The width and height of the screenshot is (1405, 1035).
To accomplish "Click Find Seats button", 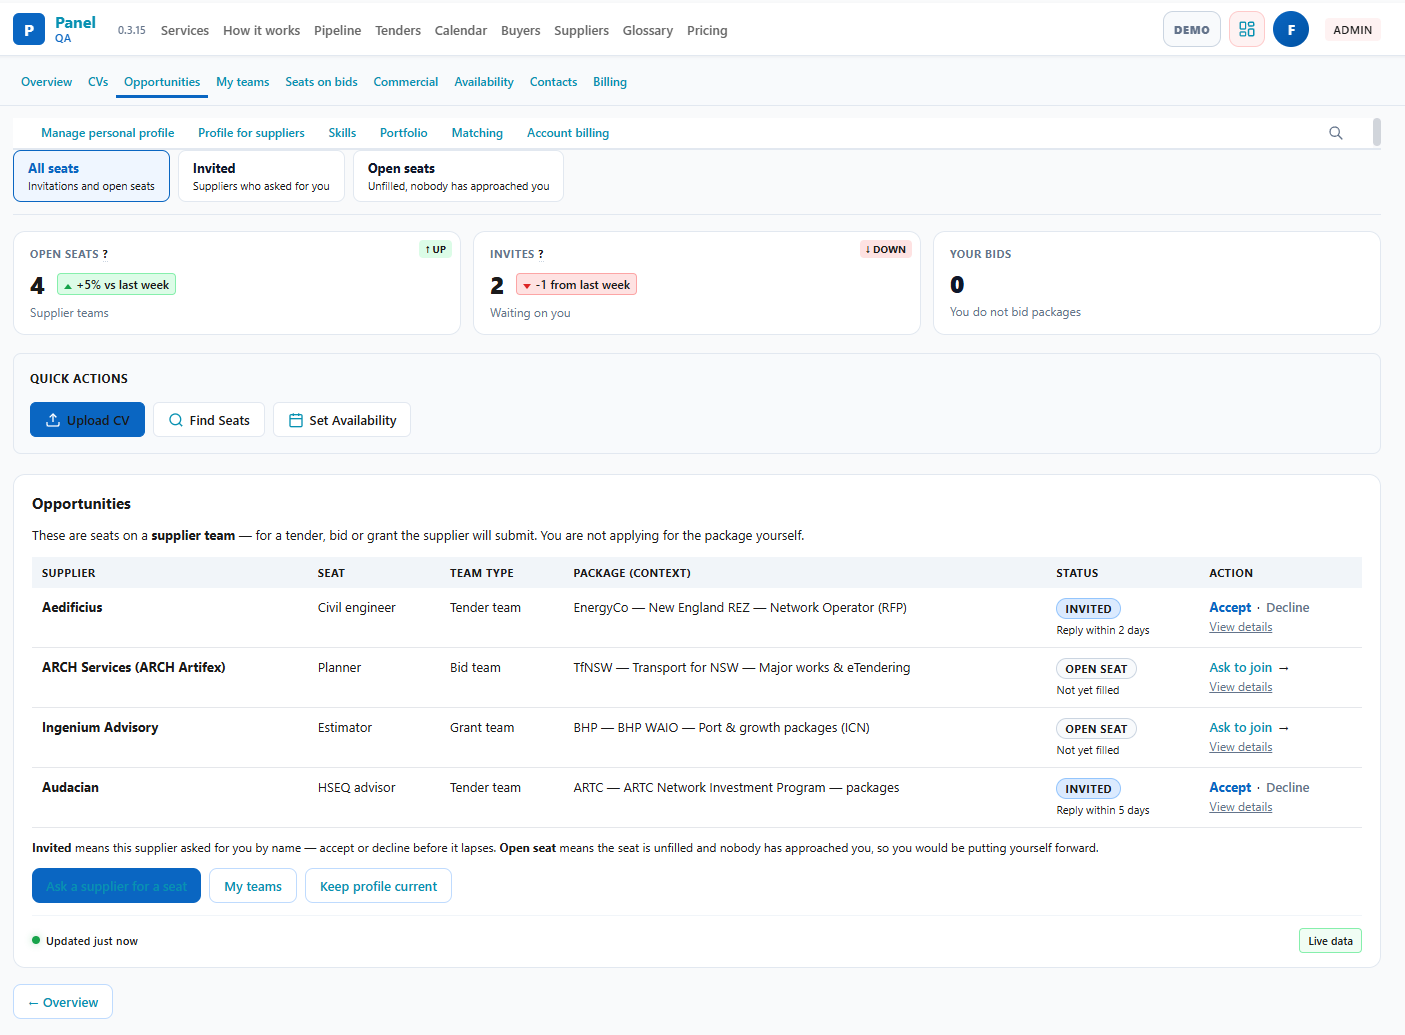I will [209, 420].
